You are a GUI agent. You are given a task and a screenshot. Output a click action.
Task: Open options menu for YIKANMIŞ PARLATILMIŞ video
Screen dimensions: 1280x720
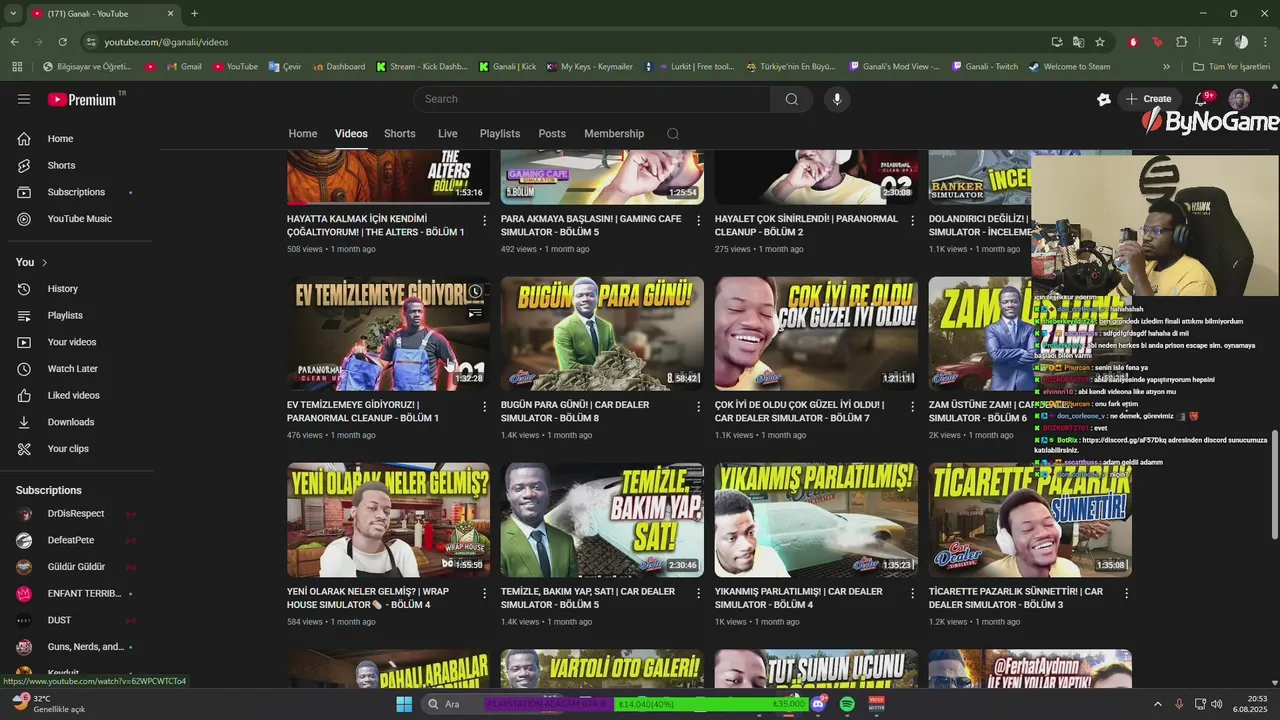point(912,593)
